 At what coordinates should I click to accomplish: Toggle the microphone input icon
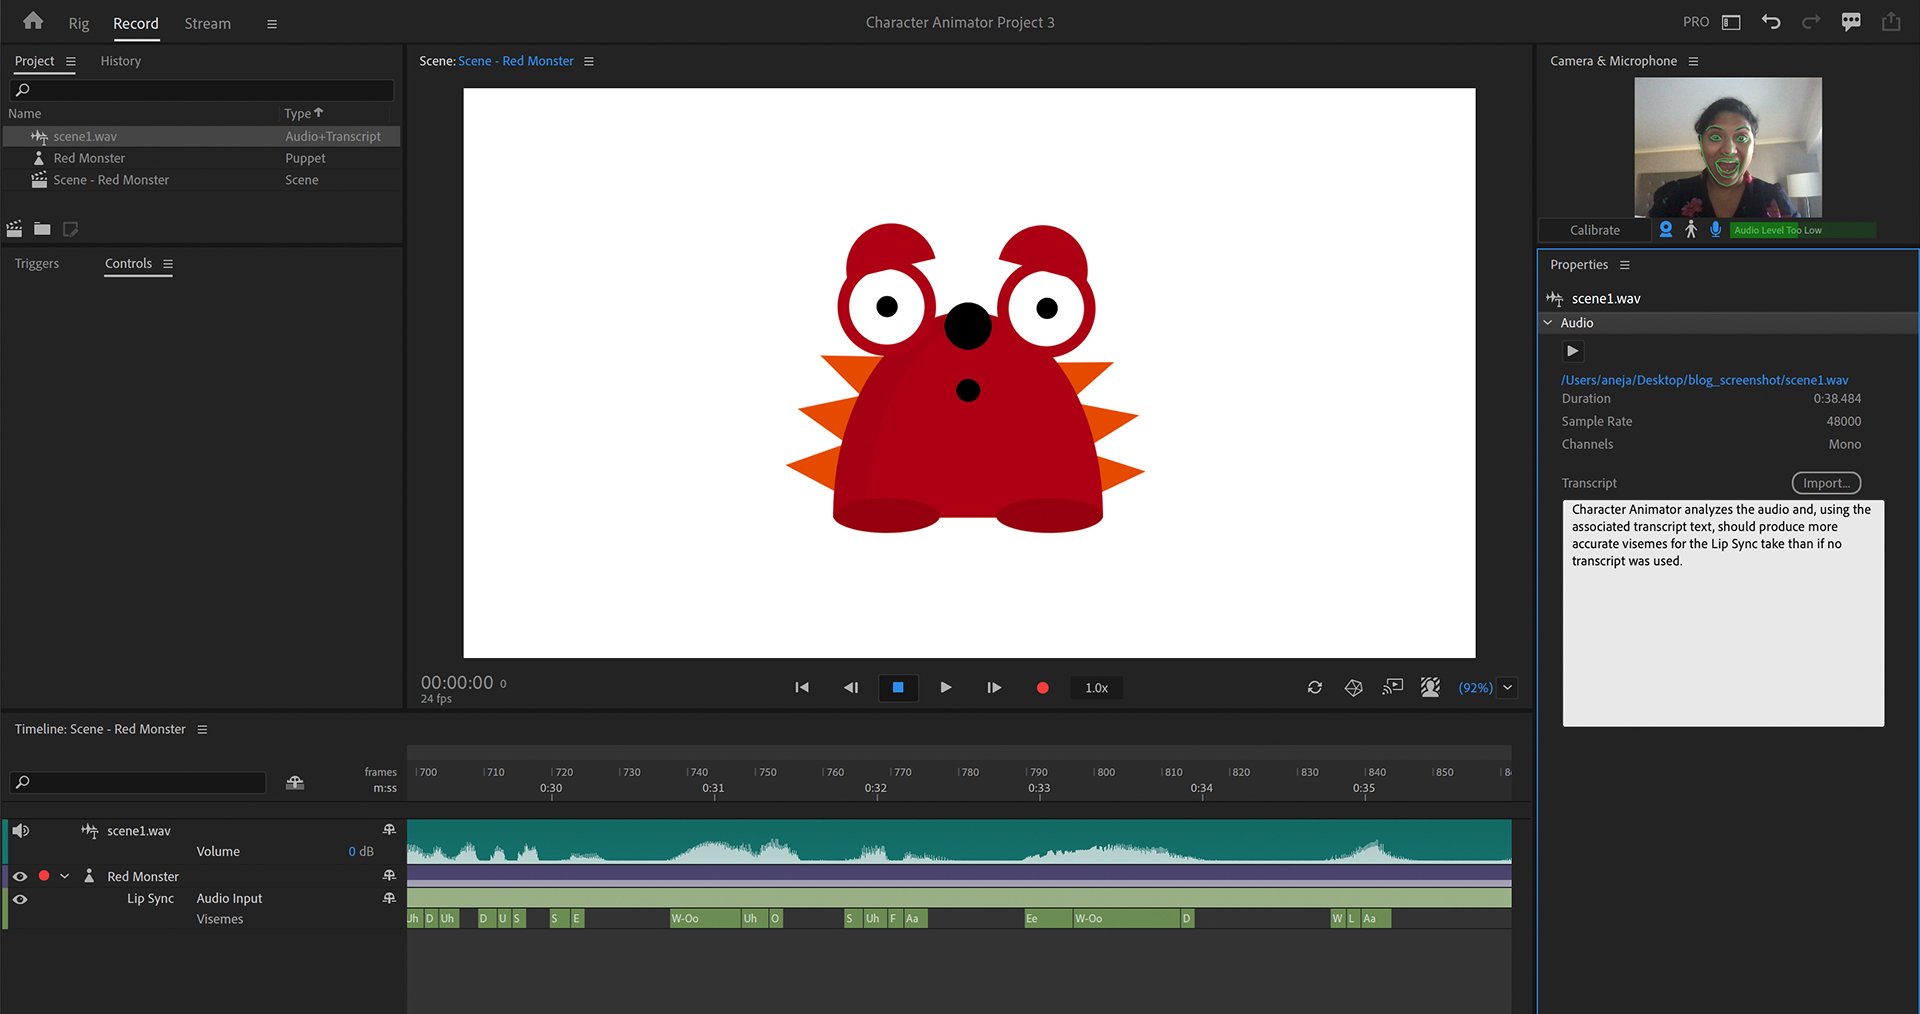click(1715, 230)
